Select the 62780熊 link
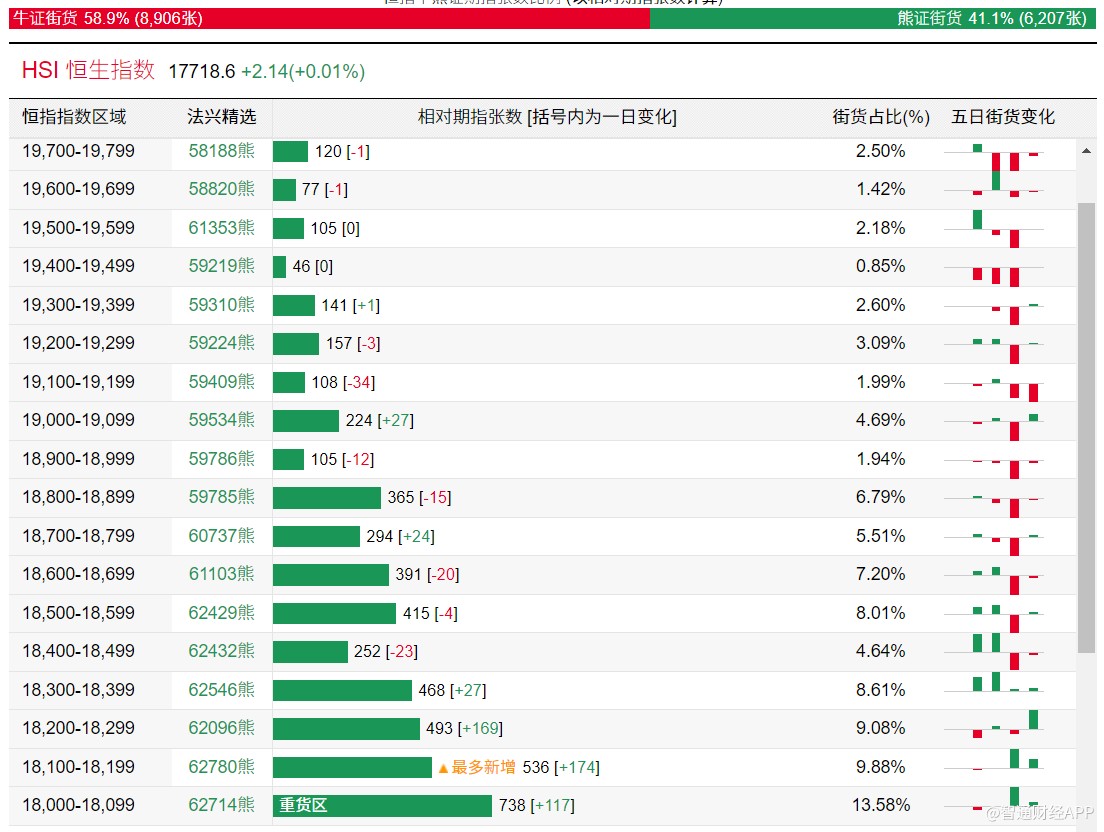The width and height of the screenshot is (1104, 832). tap(221, 767)
